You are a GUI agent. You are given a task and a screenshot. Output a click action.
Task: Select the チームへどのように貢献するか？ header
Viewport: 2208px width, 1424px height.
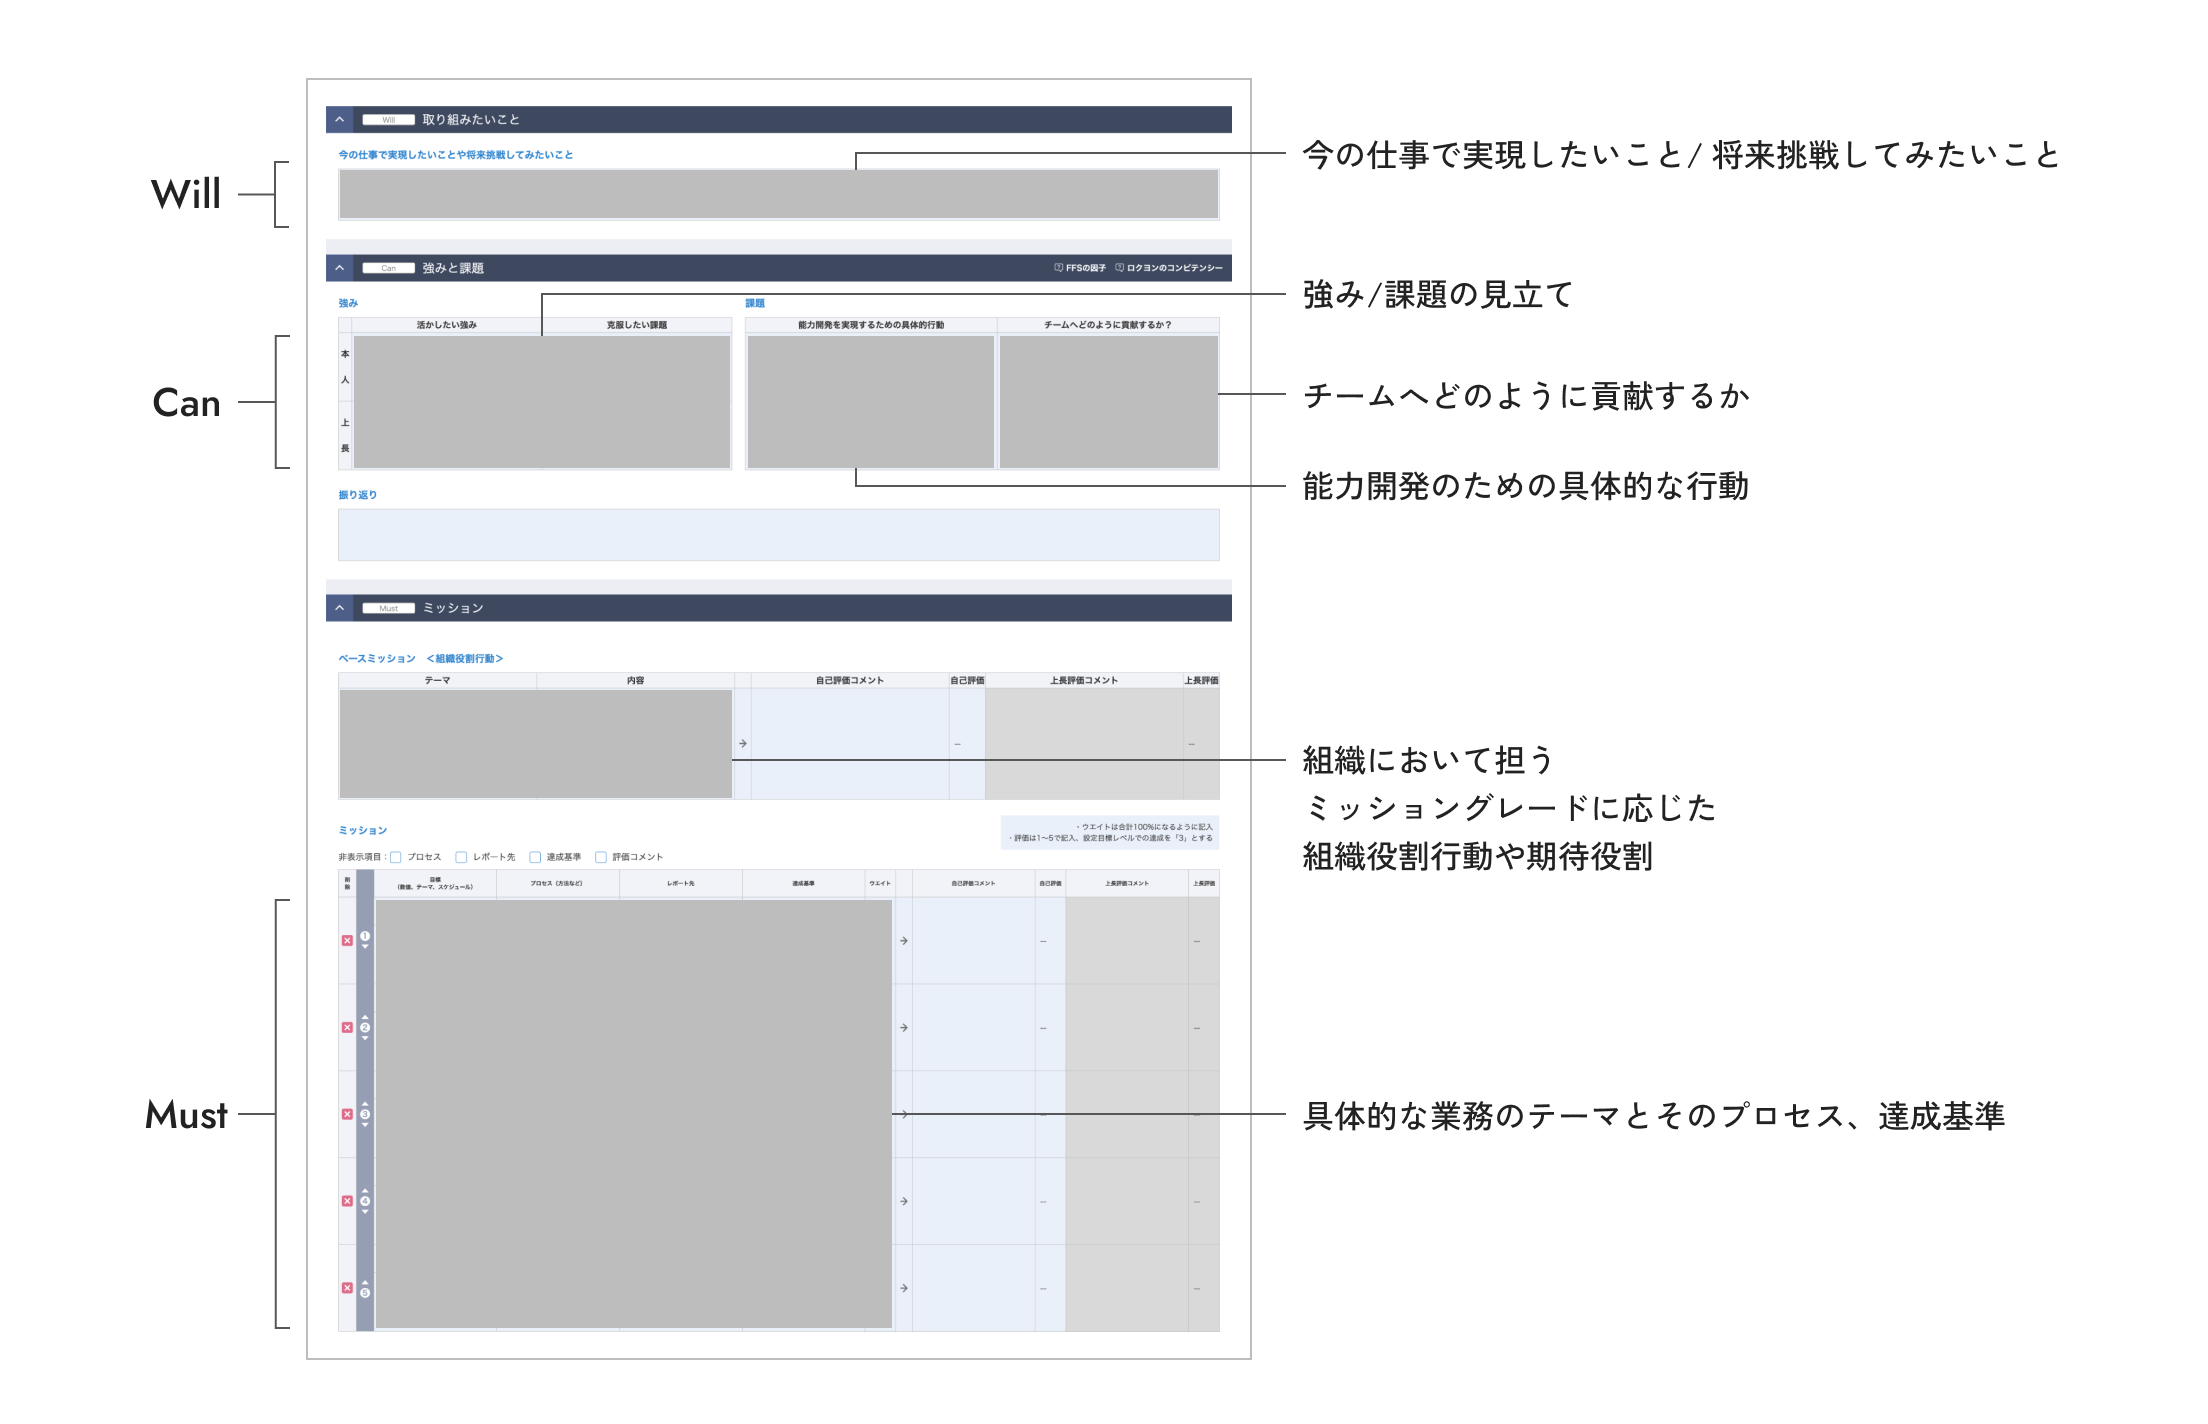pos(1108,325)
